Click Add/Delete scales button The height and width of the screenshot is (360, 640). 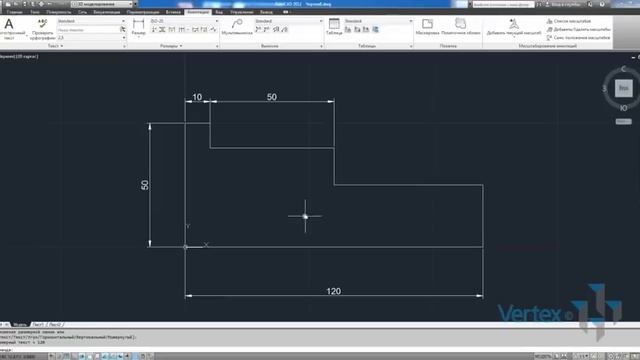578,29
